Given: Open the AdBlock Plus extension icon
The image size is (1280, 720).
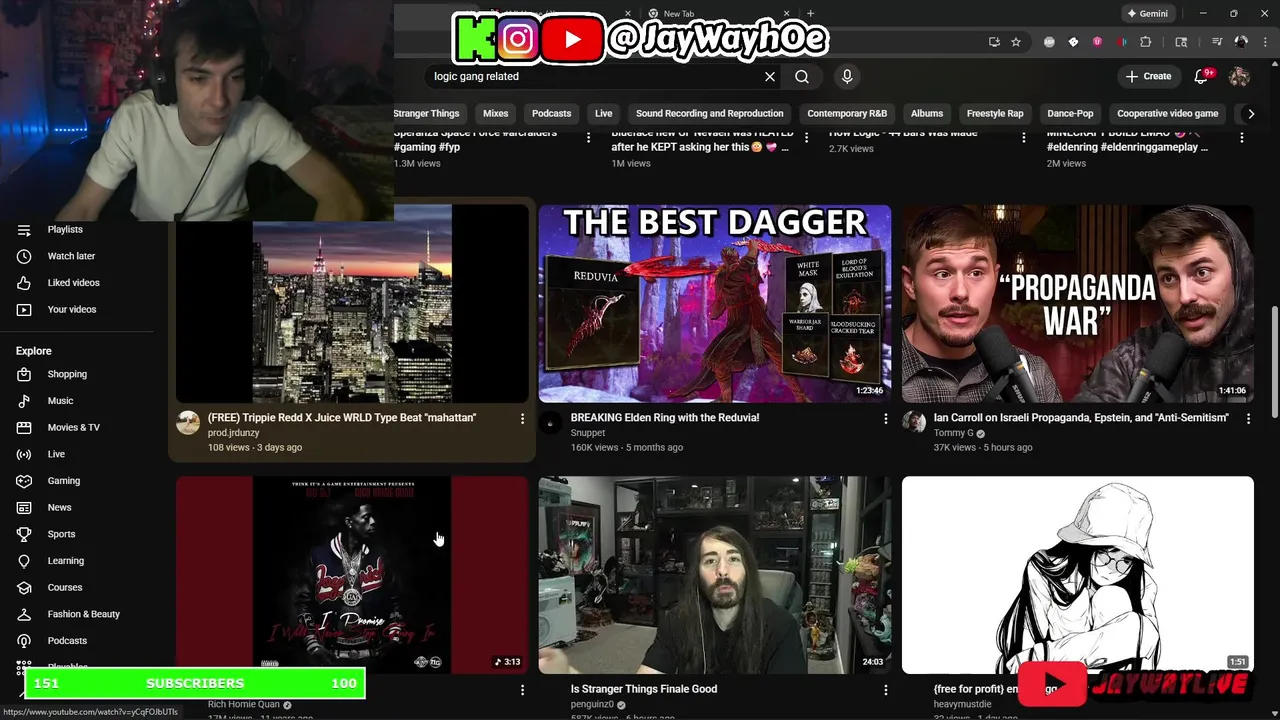Looking at the screenshot, I should tap(1049, 42).
